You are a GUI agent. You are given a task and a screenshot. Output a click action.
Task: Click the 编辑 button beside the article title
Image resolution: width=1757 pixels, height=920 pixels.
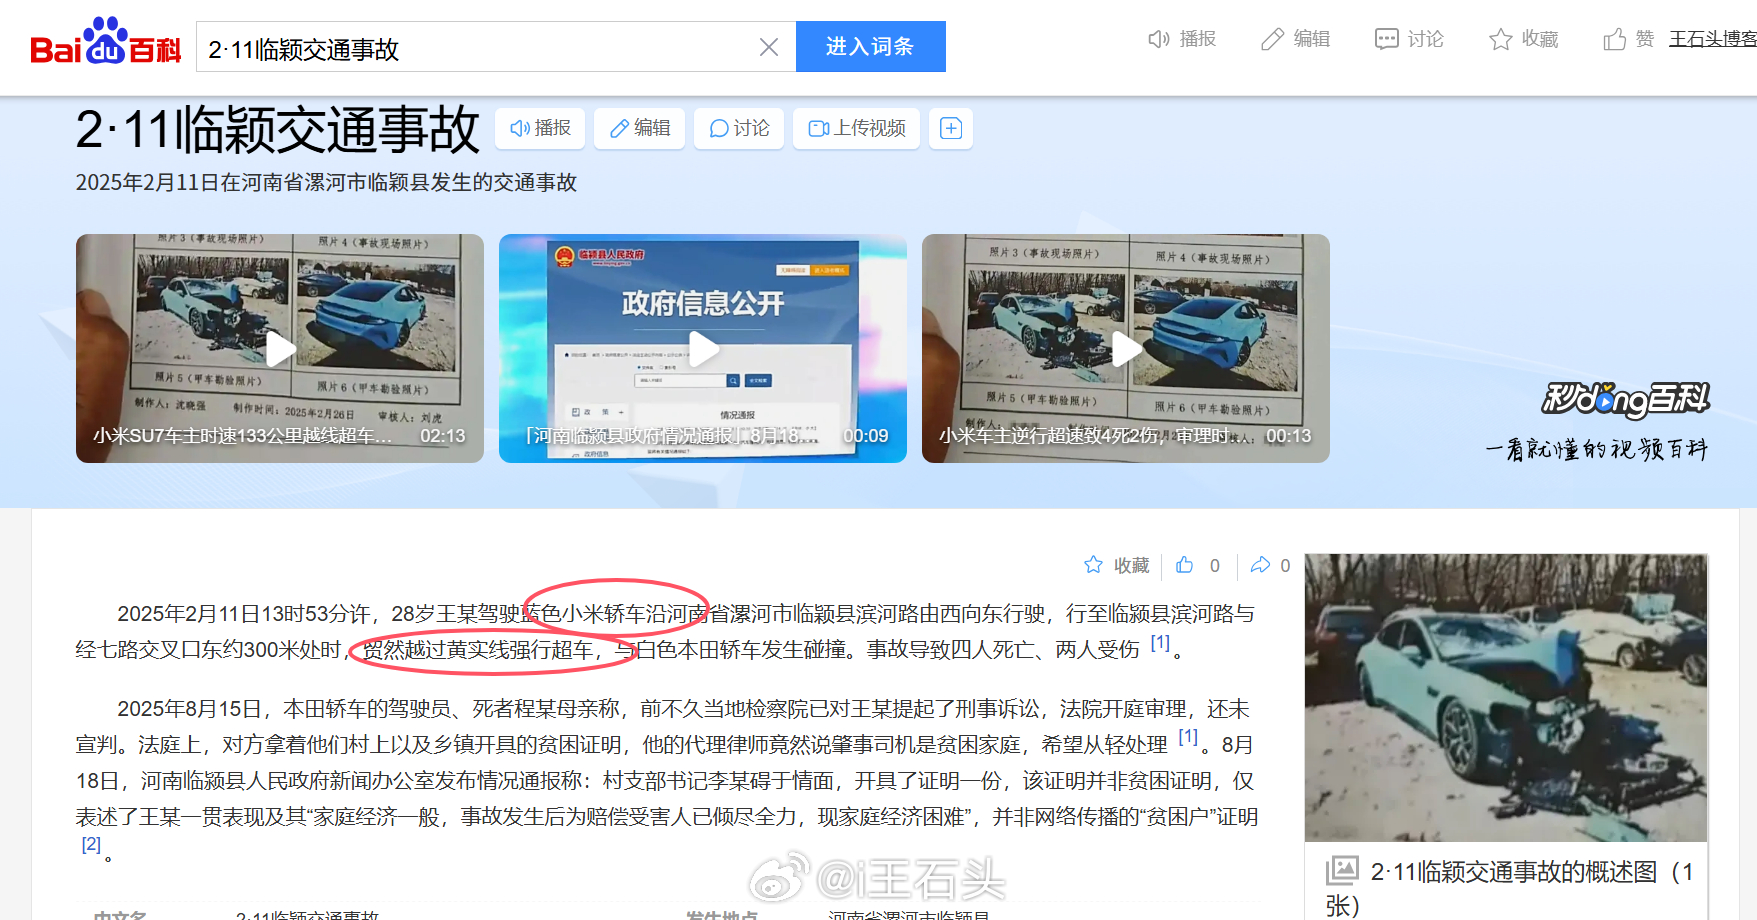(x=639, y=128)
